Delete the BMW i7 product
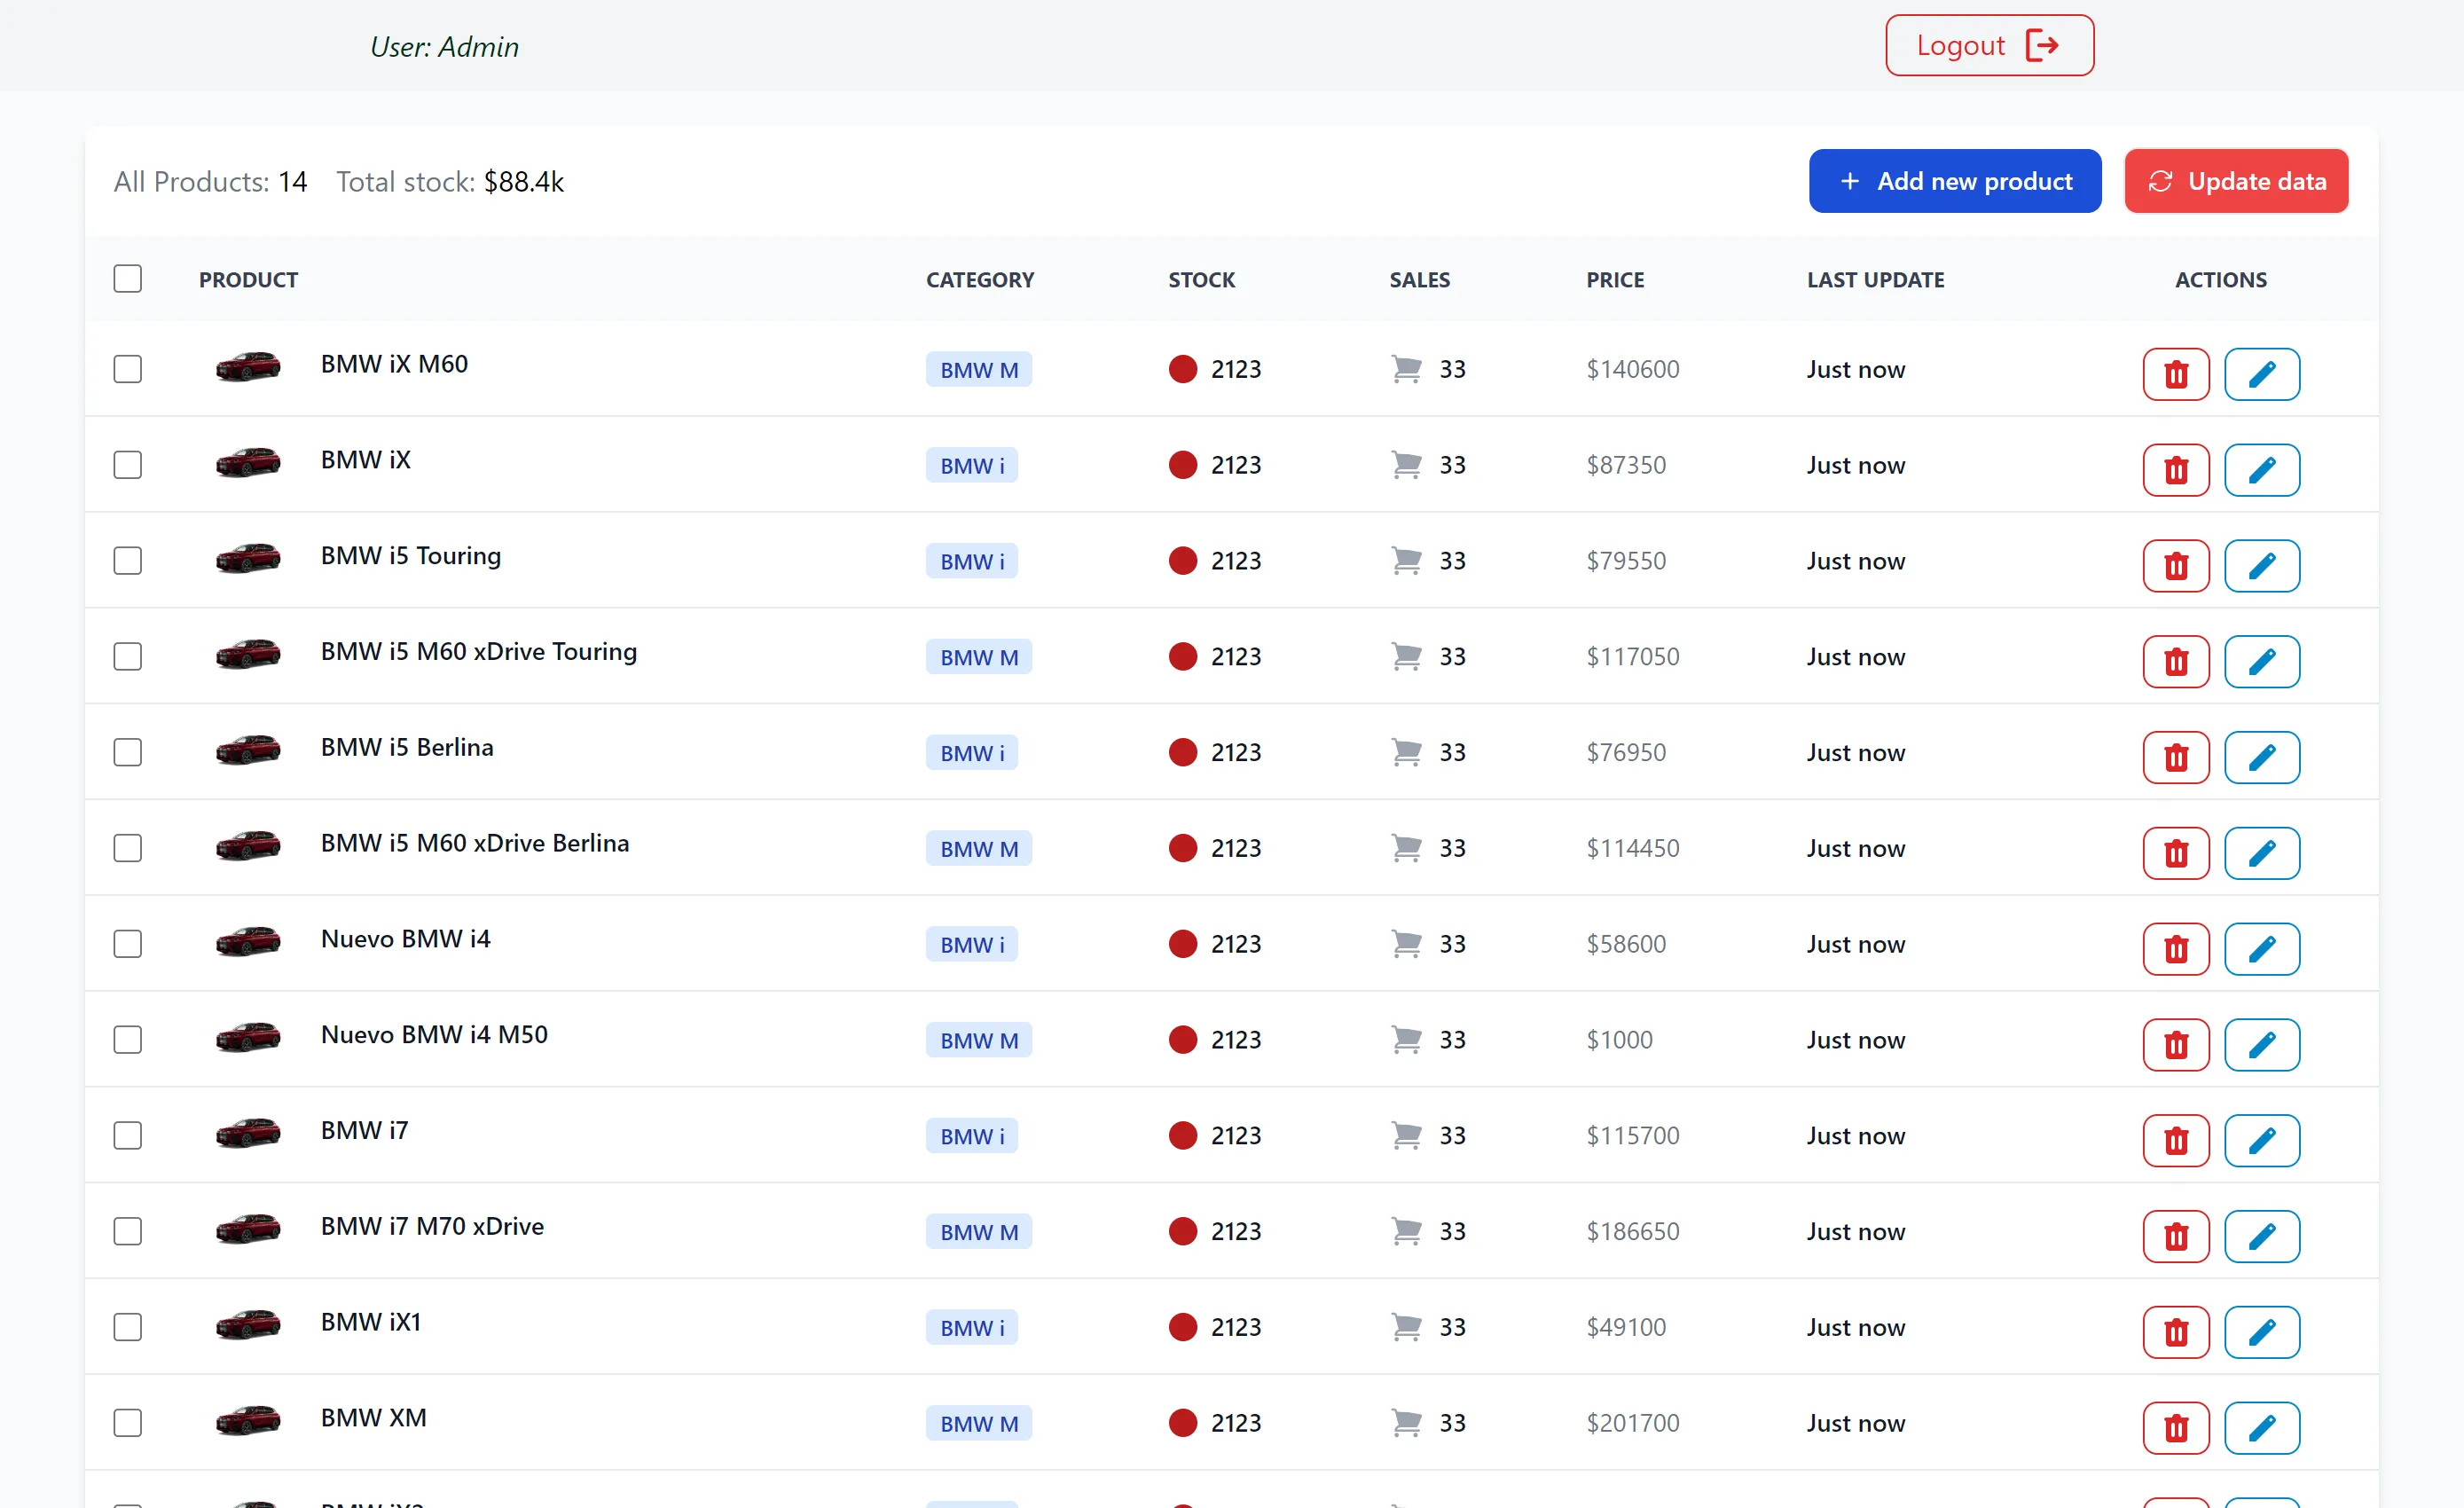The image size is (2464, 1508). click(x=2176, y=1142)
